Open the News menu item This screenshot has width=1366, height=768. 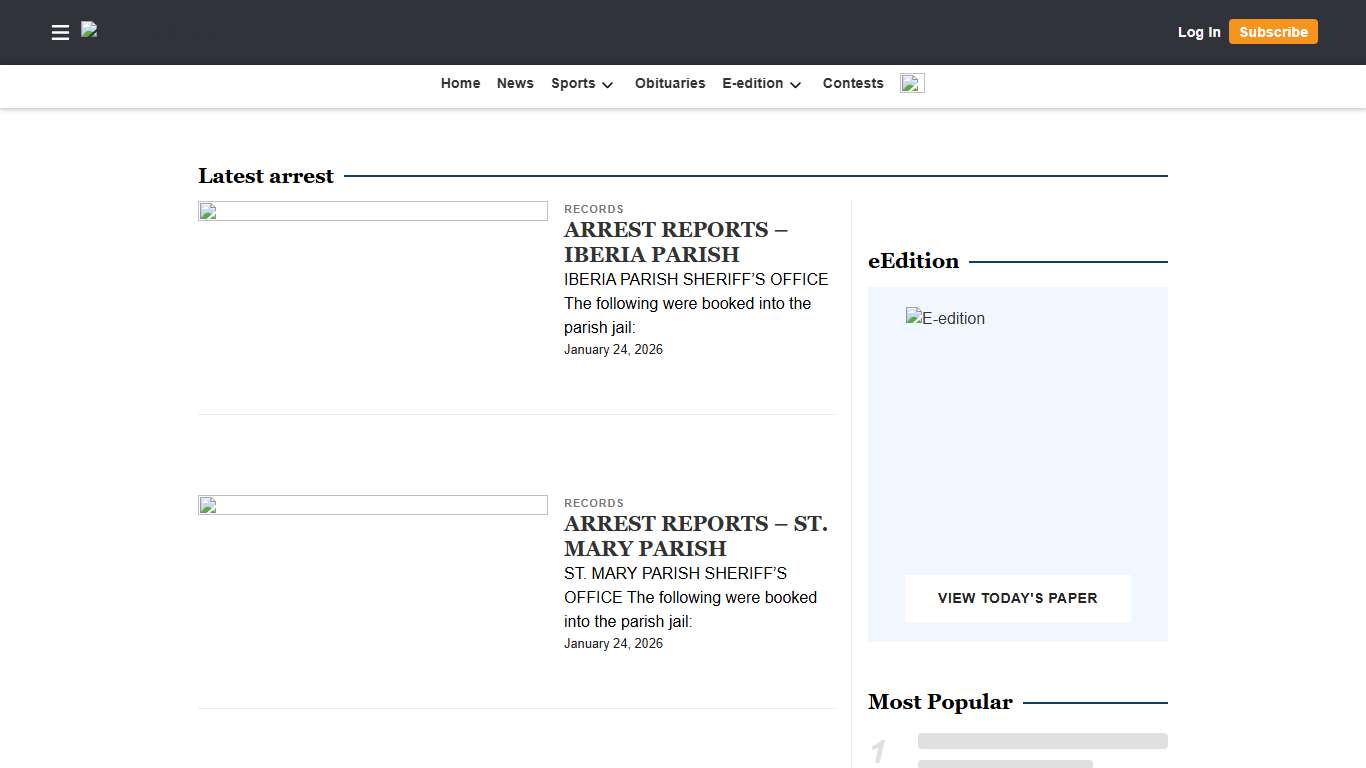click(x=515, y=83)
